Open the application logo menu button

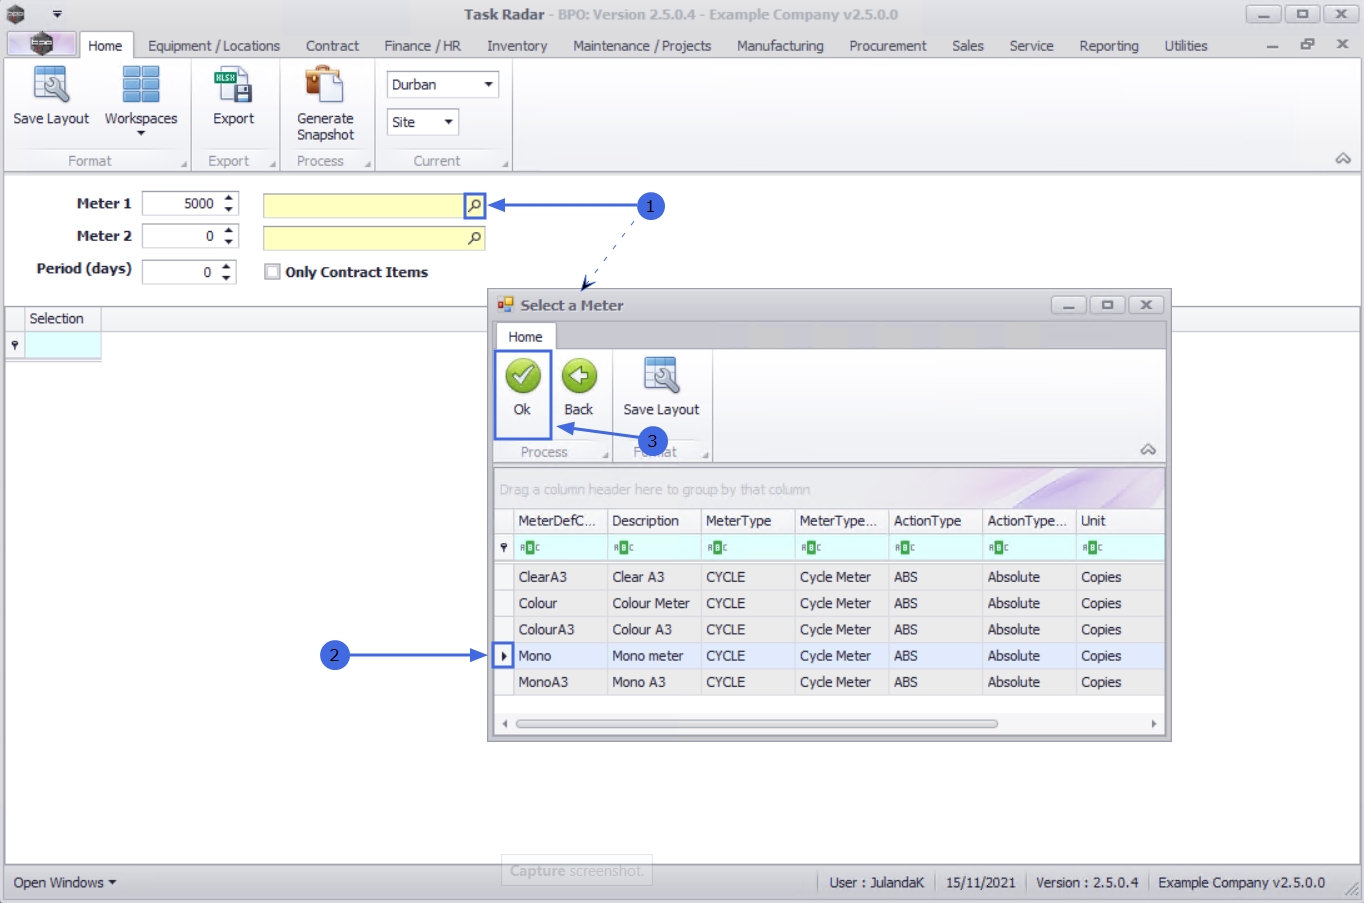pos(41,44)
